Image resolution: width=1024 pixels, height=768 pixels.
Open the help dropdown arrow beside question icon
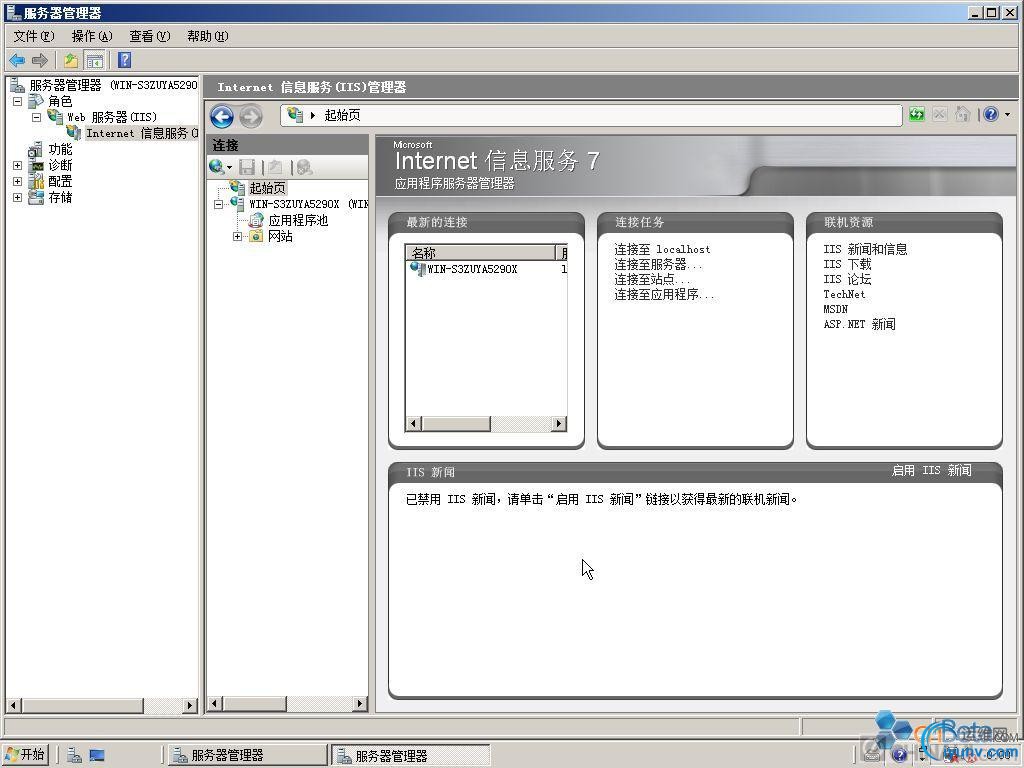(x=1008, y=115)
